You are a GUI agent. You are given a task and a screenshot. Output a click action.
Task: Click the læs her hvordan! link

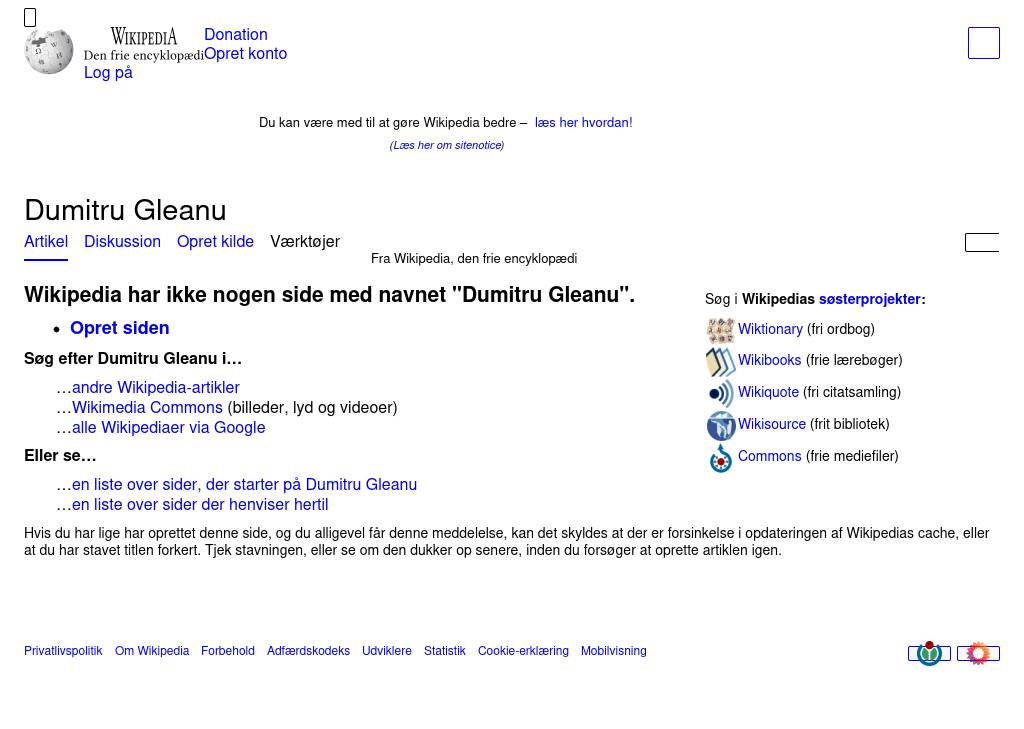[x=583, y=123]
